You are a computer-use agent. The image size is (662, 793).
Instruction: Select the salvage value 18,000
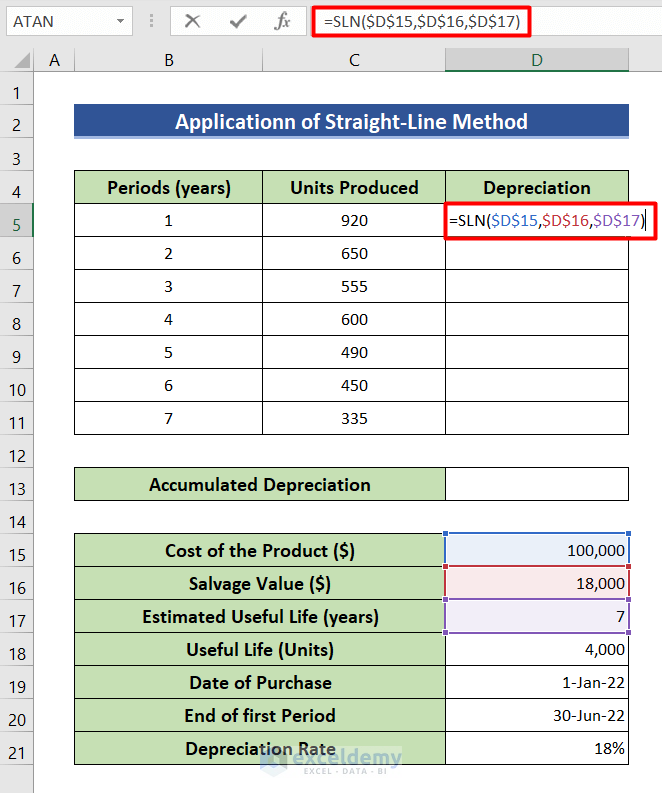(537, 583)
